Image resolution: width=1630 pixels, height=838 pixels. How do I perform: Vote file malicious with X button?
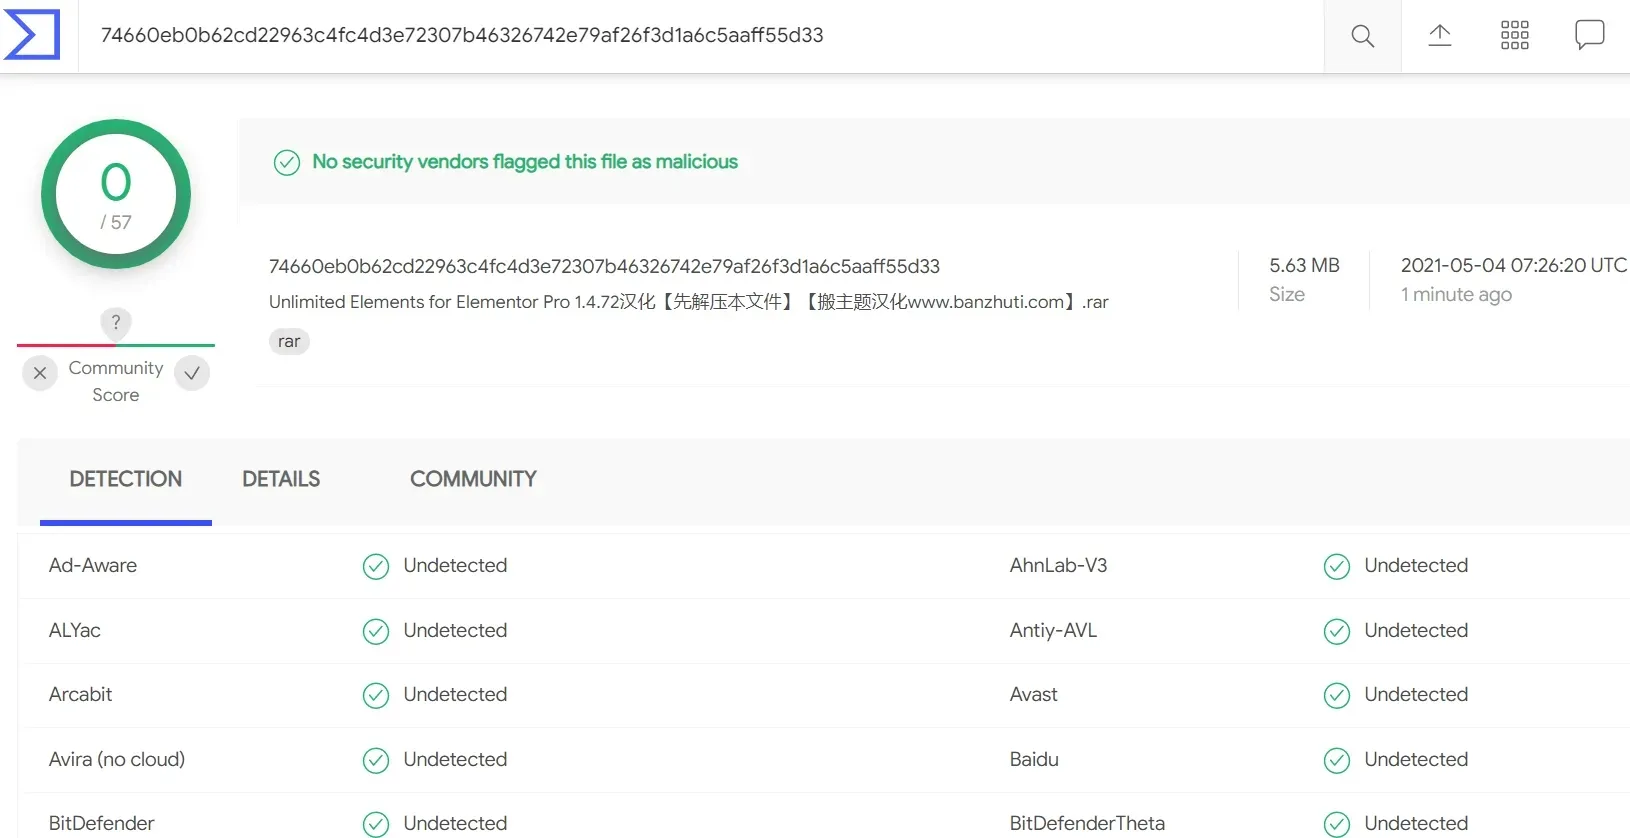tap(40, 373)
